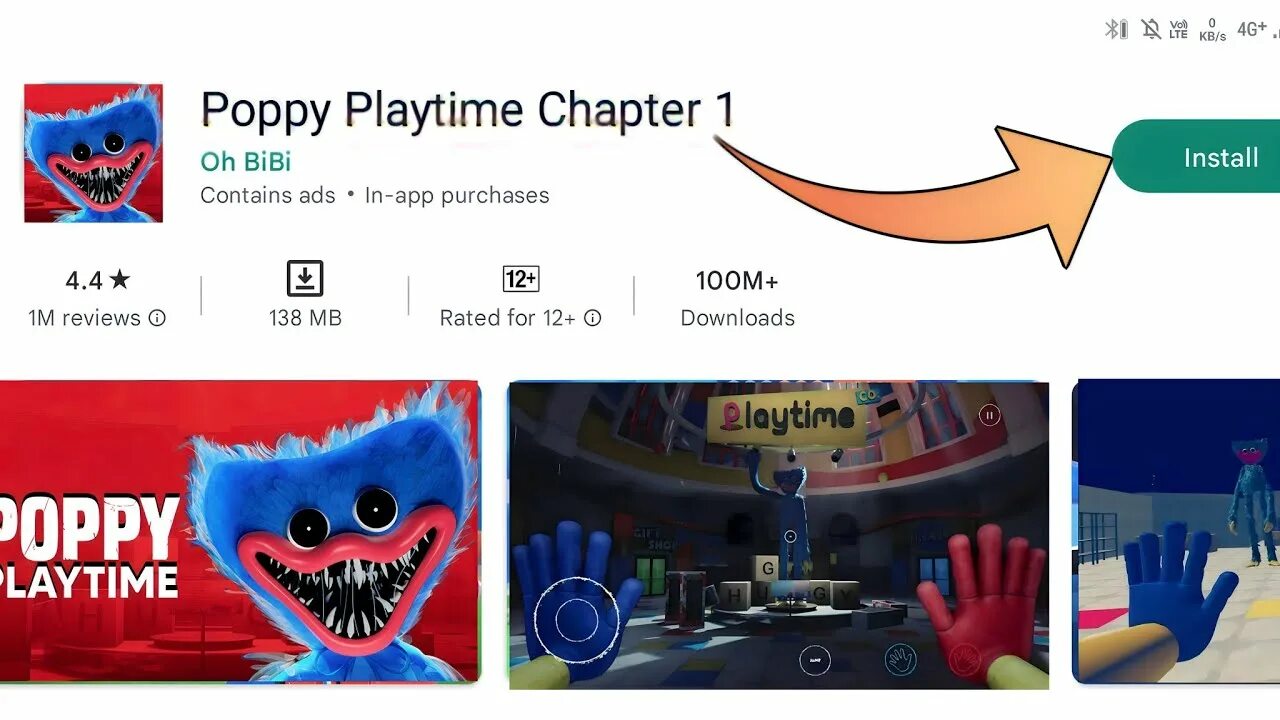1280x720 pixels.
Task: Tap the Contains ads label
Action: point(268,195)
